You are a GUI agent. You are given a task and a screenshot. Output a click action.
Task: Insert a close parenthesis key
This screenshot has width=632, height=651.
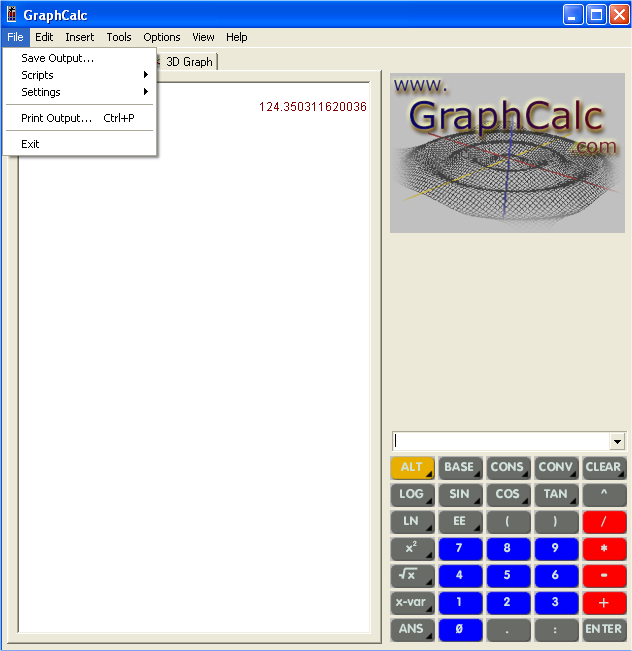click(556, 522)
